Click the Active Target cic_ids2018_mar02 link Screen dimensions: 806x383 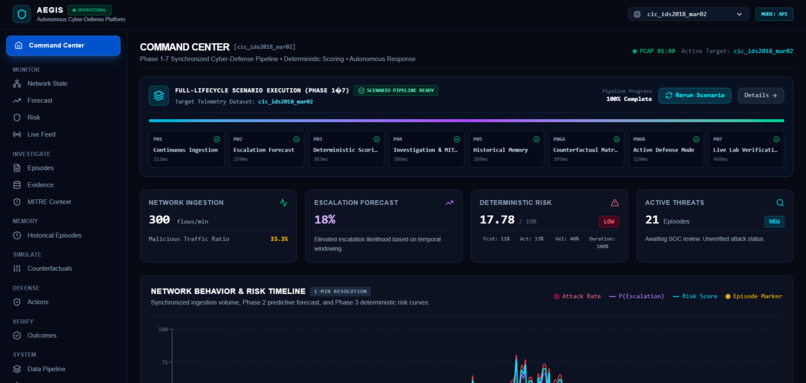763,51
